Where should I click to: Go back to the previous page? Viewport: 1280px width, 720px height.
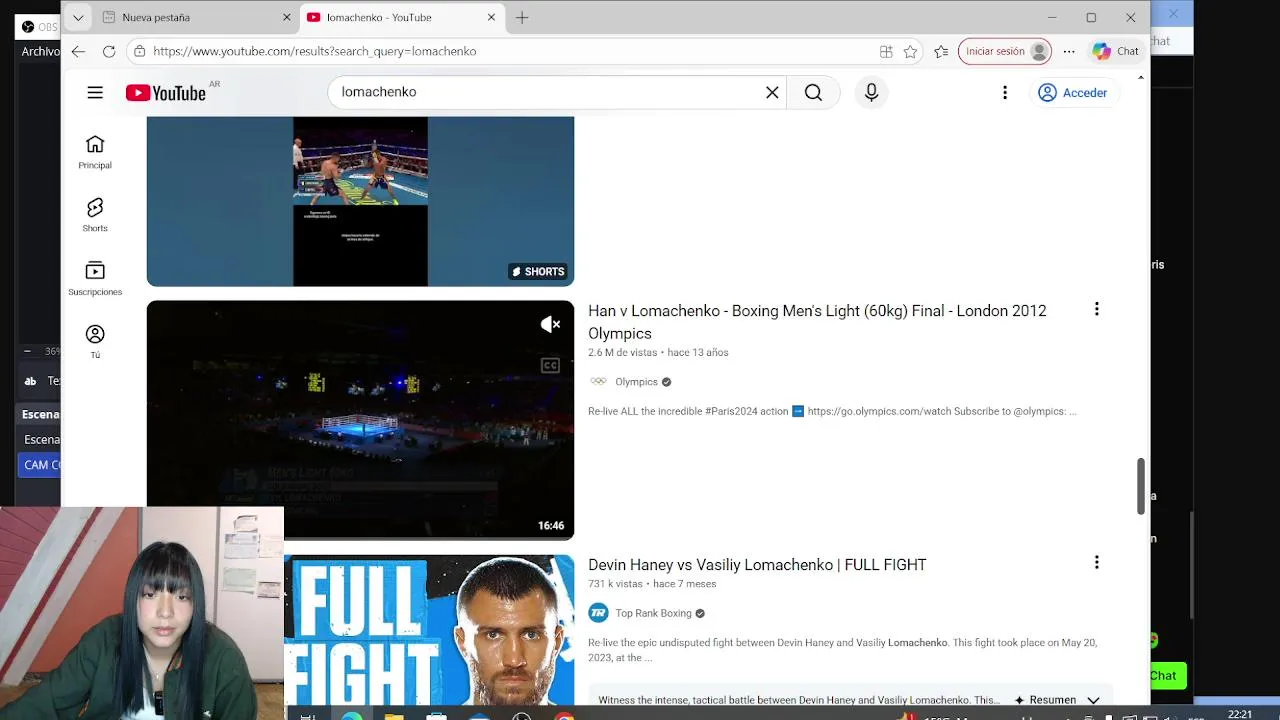78,51
